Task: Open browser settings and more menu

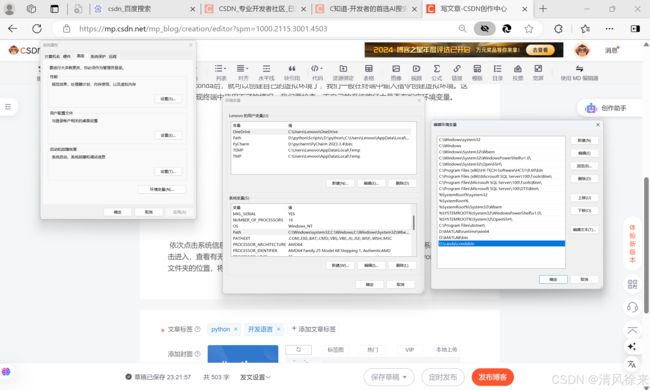Action: coord(609,29)
